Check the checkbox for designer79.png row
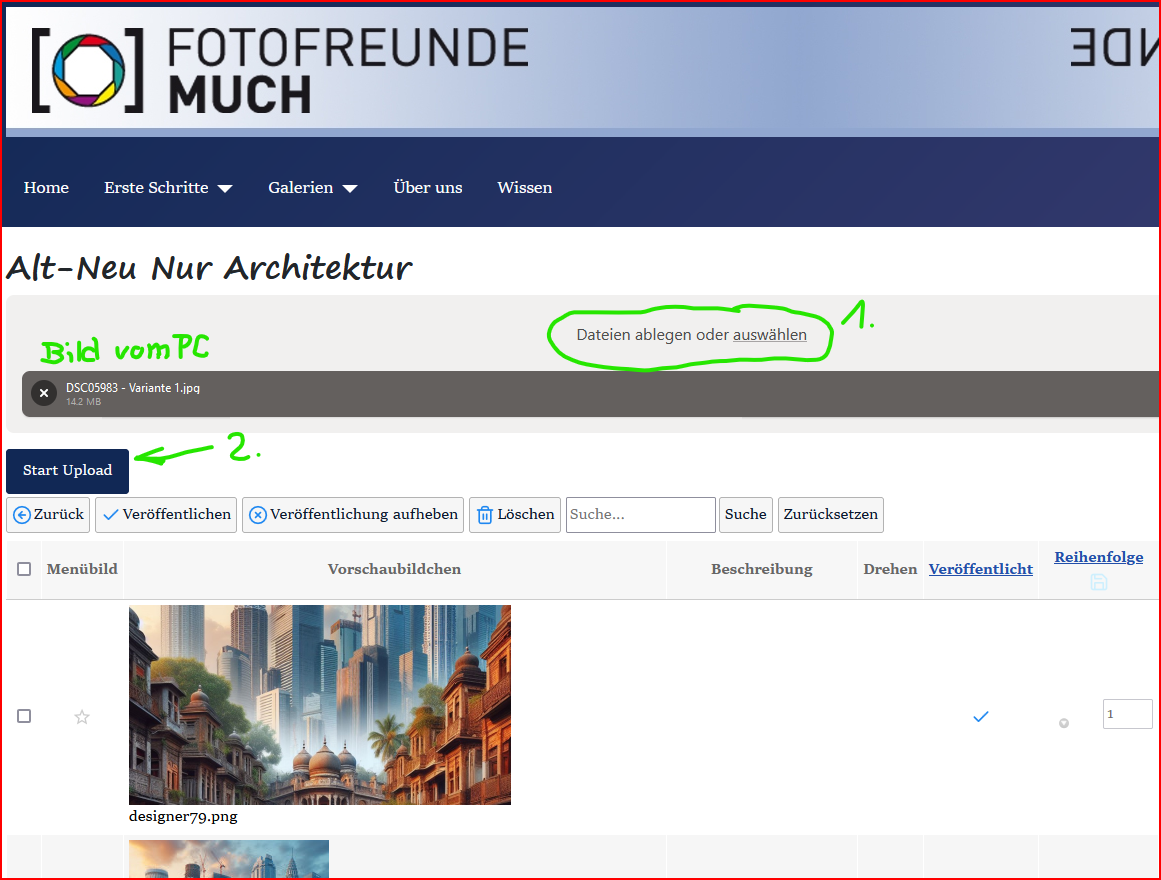 [24, 716]
